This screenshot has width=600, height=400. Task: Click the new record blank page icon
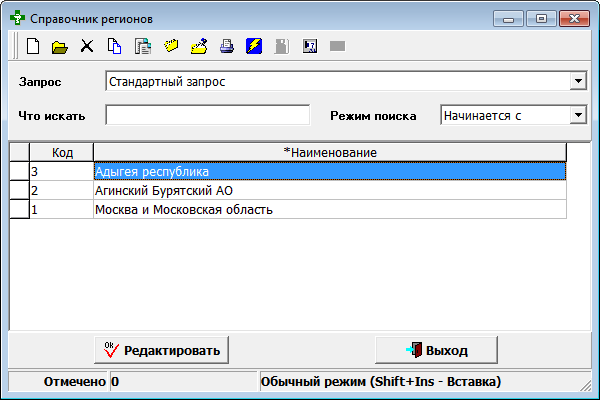click(x=33, y=46)
